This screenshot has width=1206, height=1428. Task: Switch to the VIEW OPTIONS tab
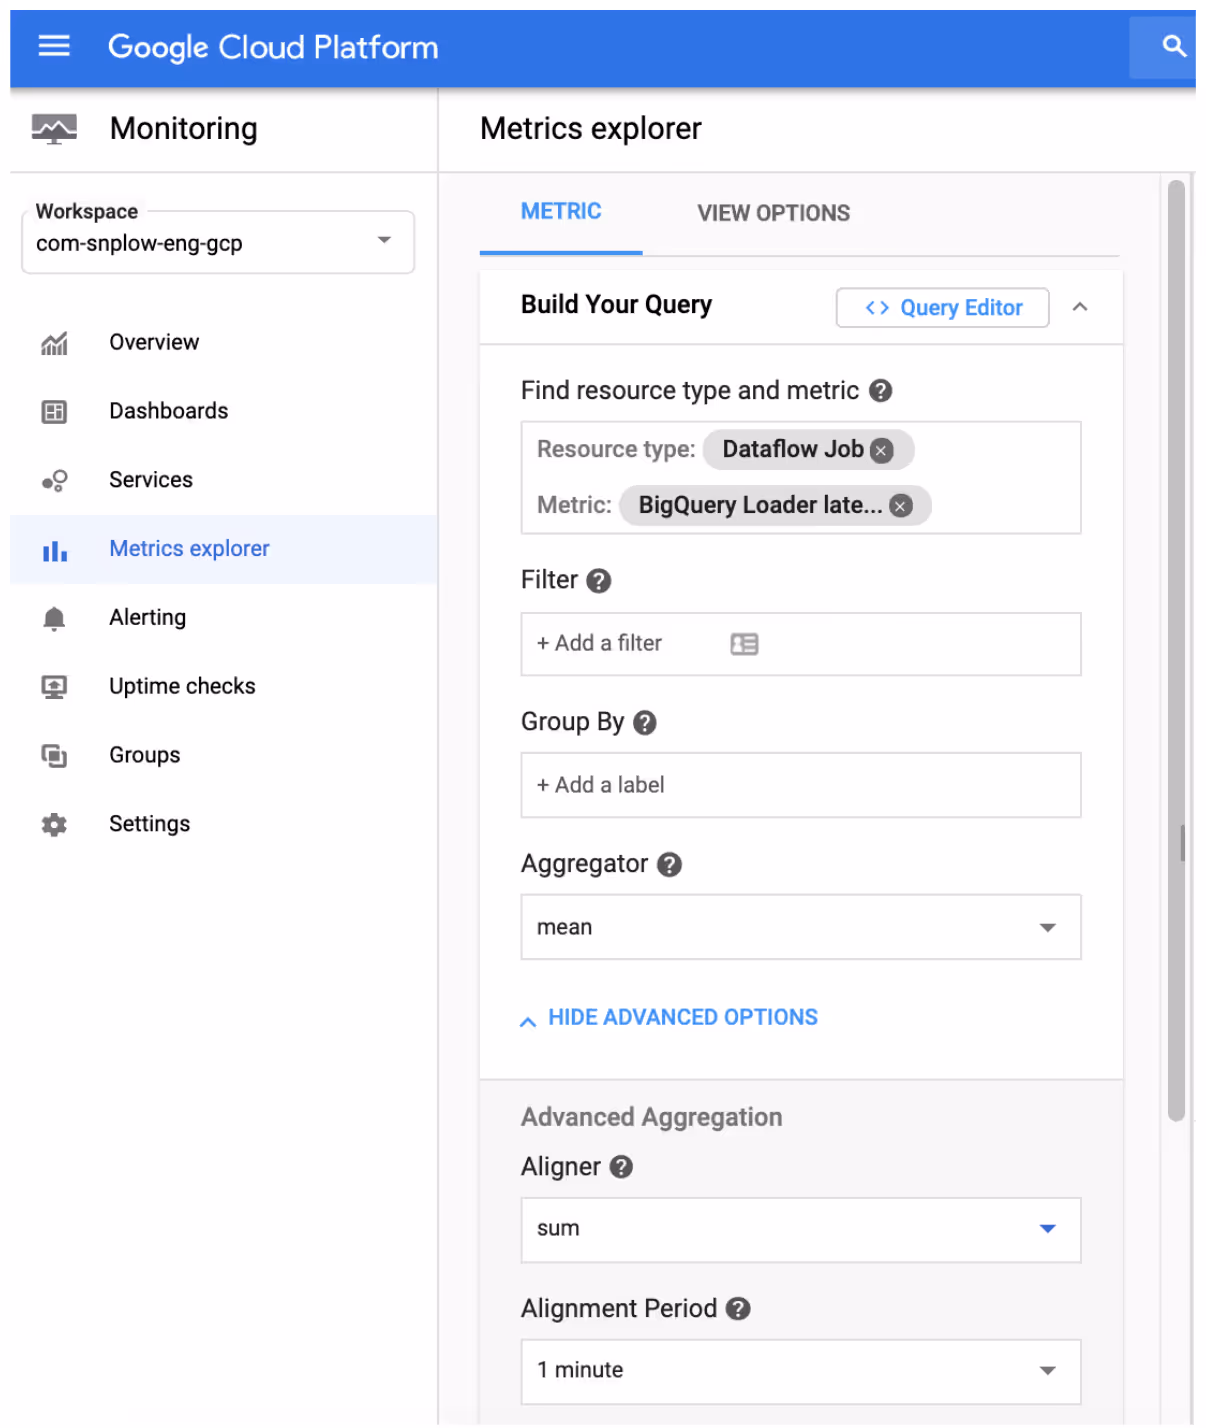[x=773, y=213]
